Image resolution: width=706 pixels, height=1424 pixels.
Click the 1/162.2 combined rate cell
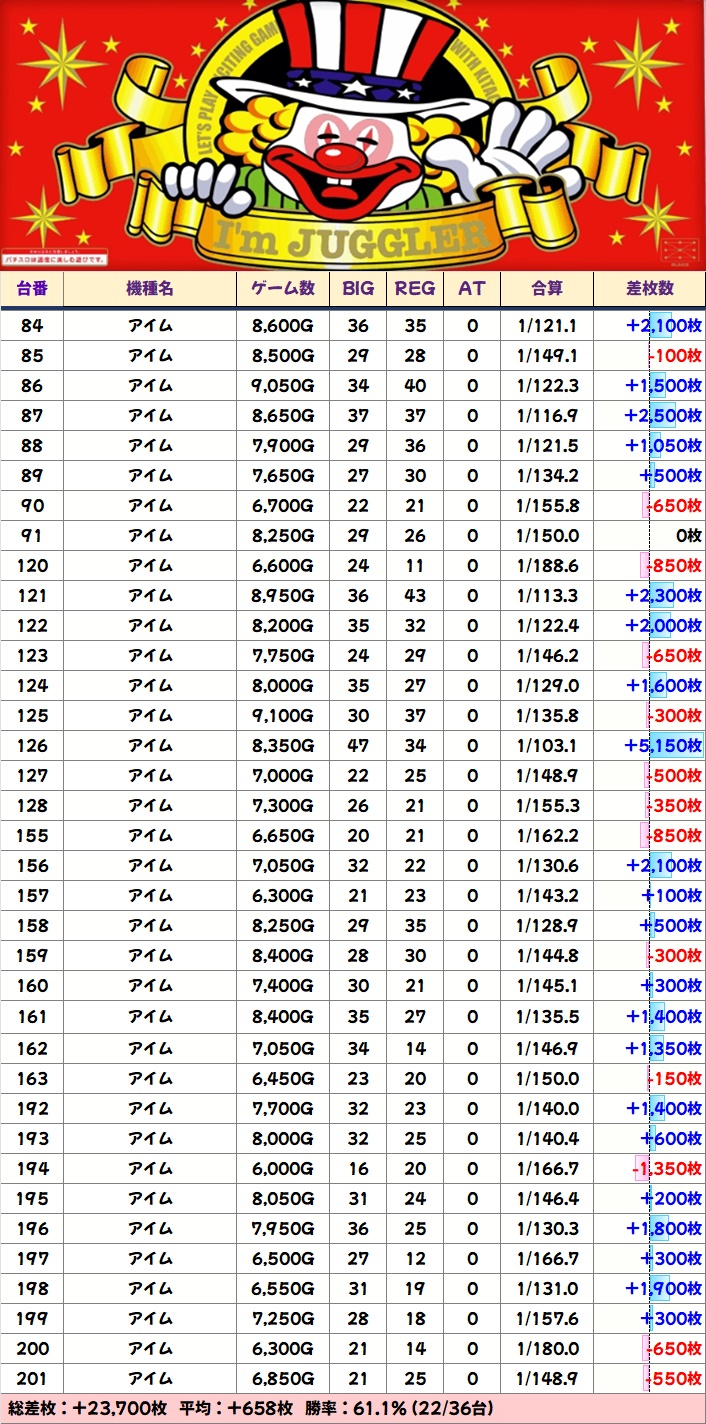(x=547, y=836)
